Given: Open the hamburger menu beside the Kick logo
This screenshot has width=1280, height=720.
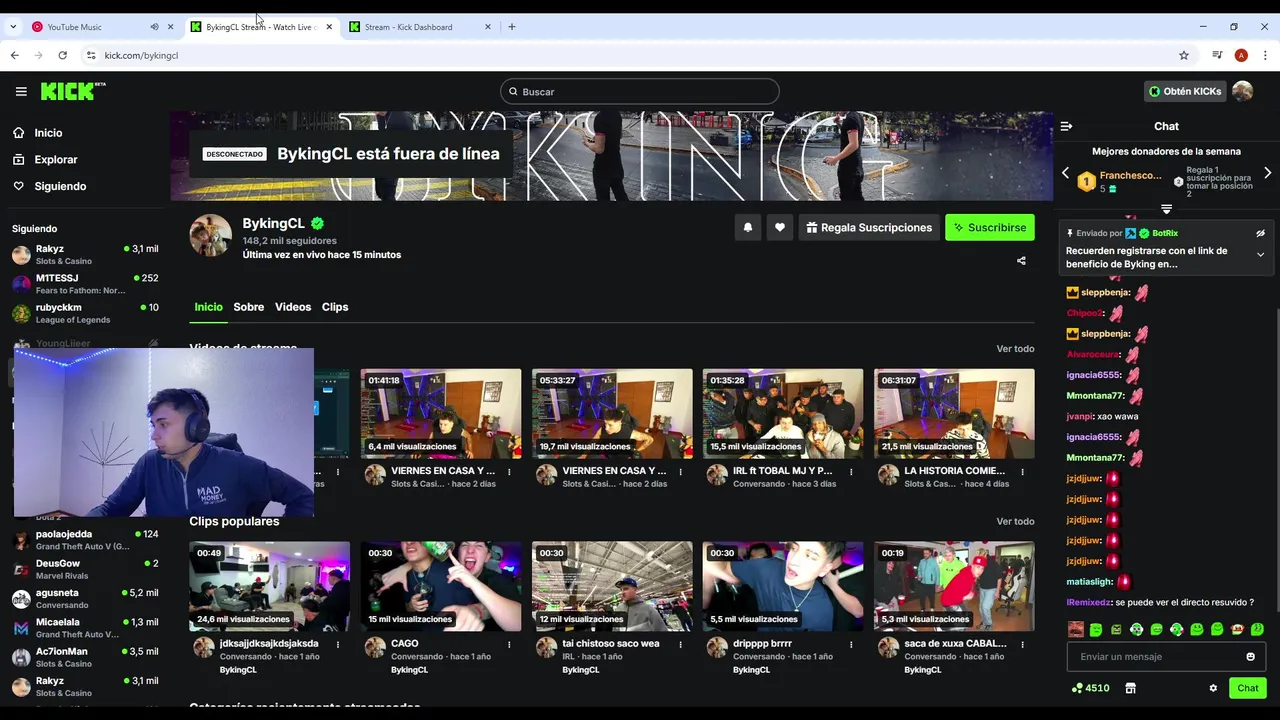Looking at the screenshot, I should point(21,91).
